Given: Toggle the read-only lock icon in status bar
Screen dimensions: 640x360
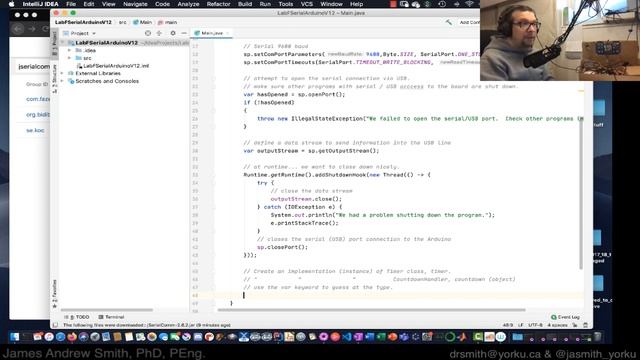Looking at the screenshot, I should 575,325.
